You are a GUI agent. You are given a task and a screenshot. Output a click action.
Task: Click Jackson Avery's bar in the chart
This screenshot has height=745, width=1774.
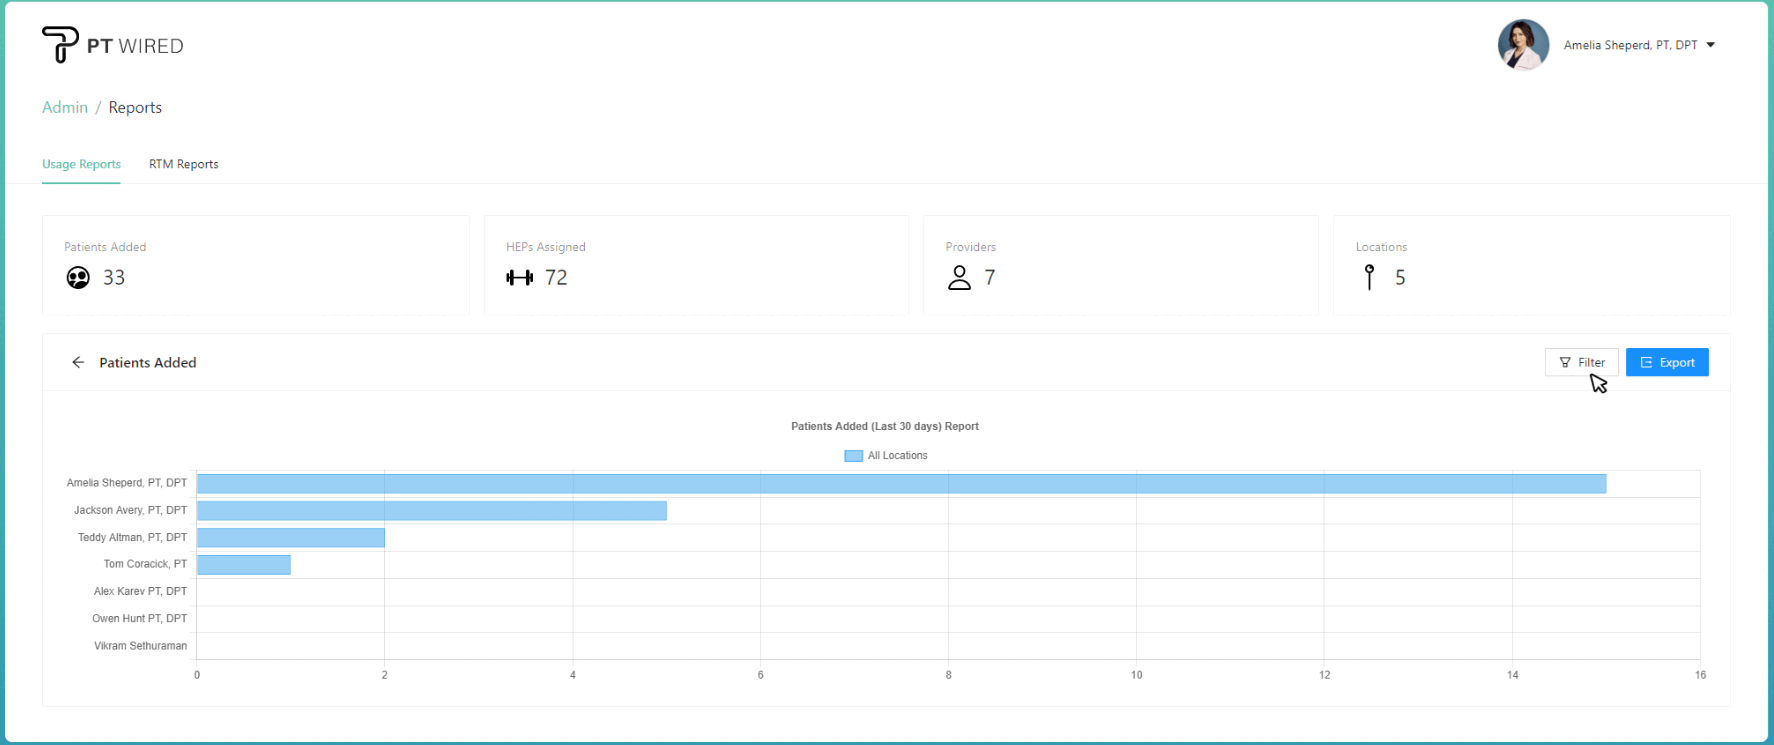tap(431, 511)
